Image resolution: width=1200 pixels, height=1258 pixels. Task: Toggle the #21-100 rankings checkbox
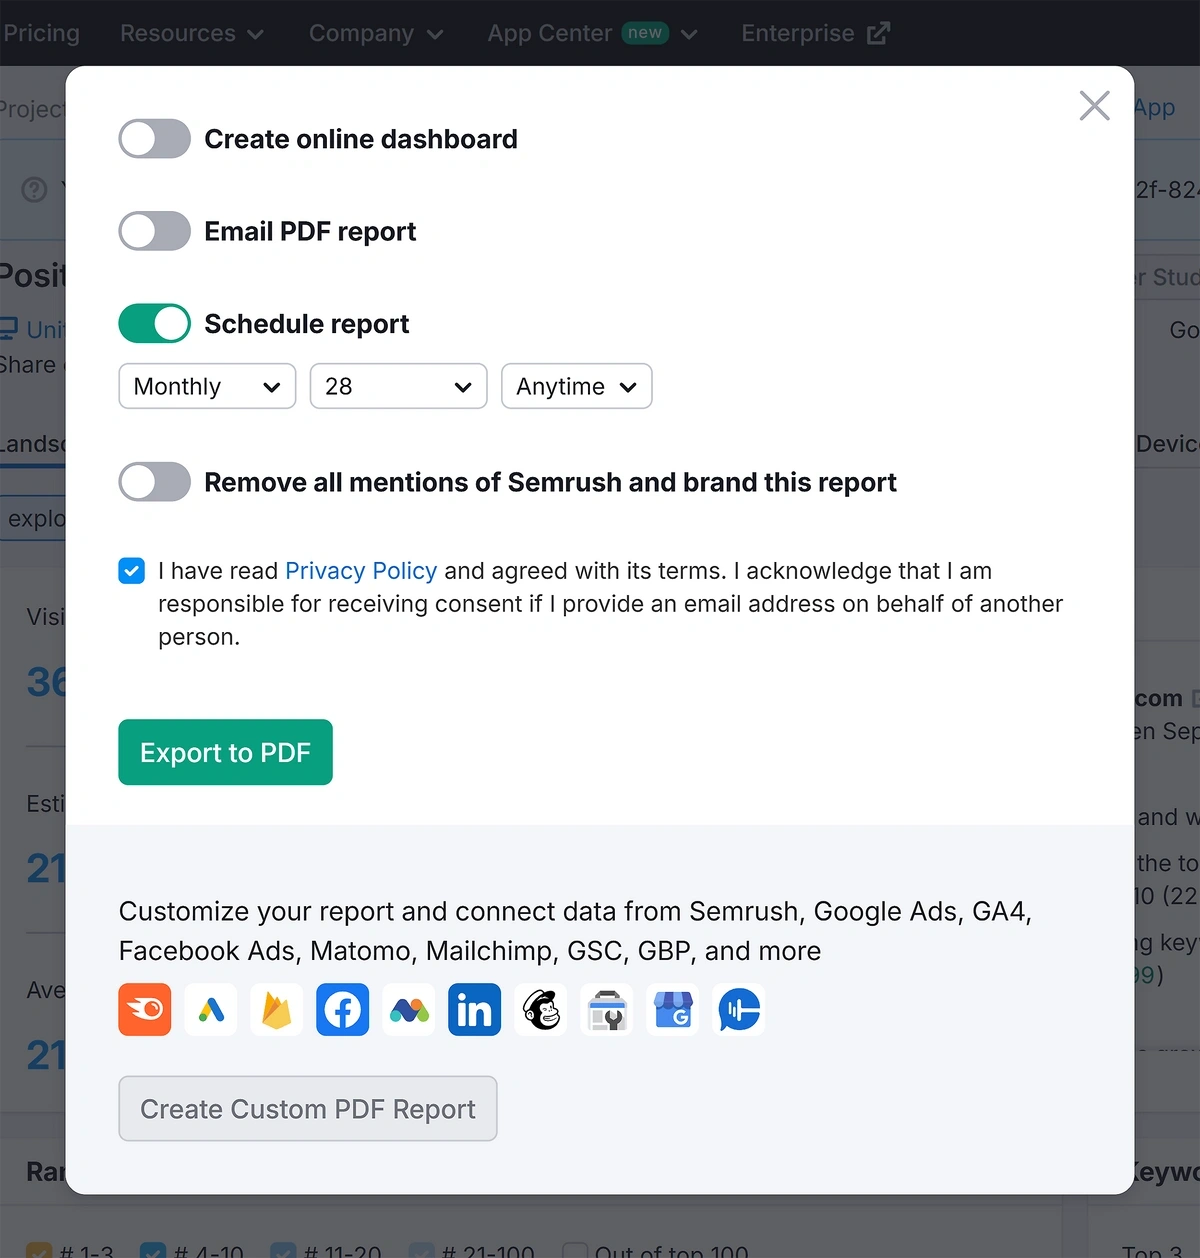422,1251
